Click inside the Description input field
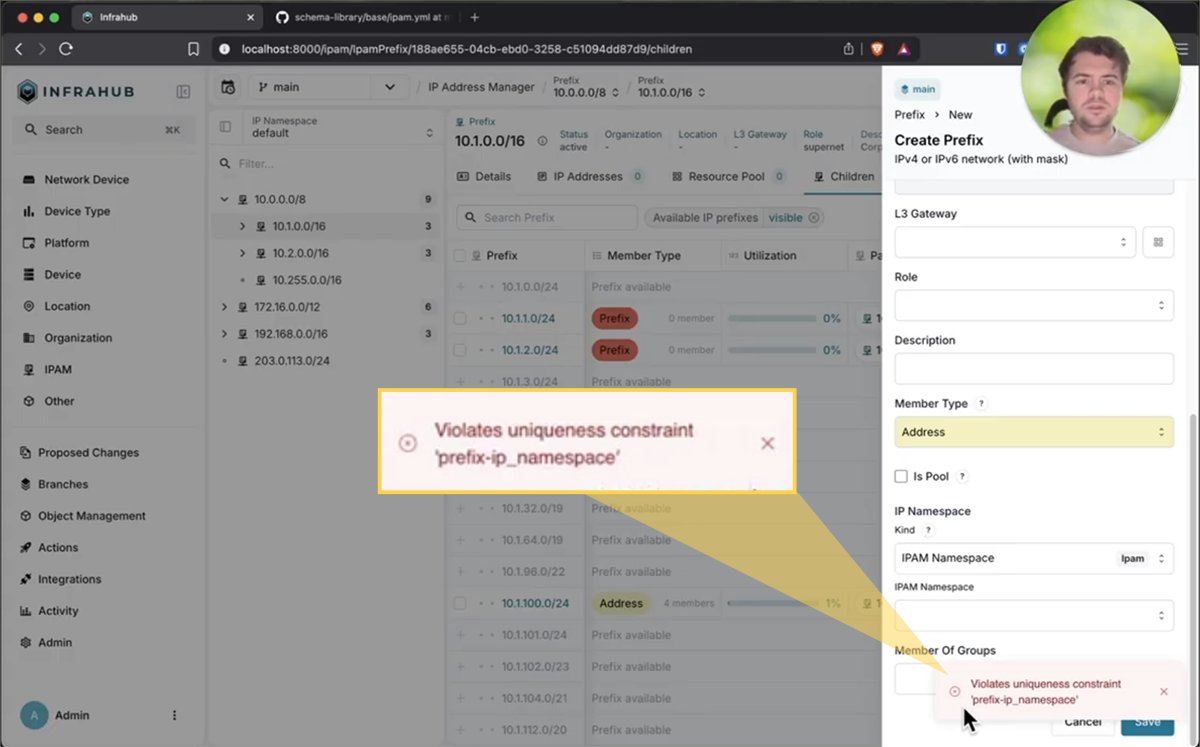 (x=1034, y=369)
